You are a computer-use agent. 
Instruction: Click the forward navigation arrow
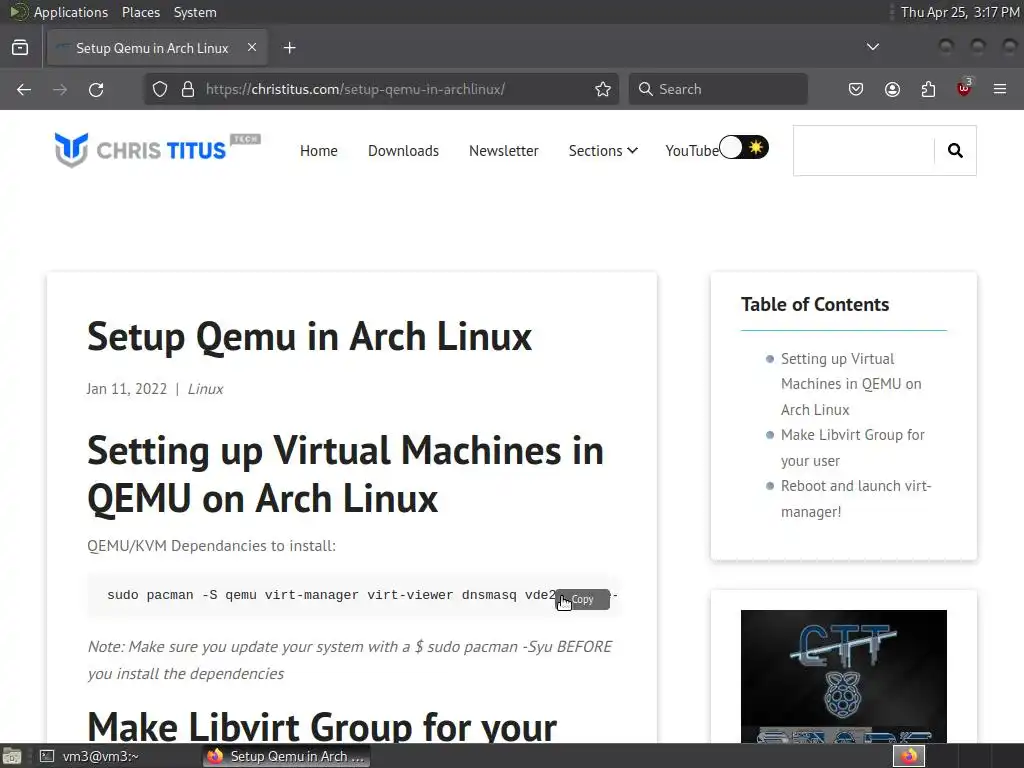(x=60, y=89)
